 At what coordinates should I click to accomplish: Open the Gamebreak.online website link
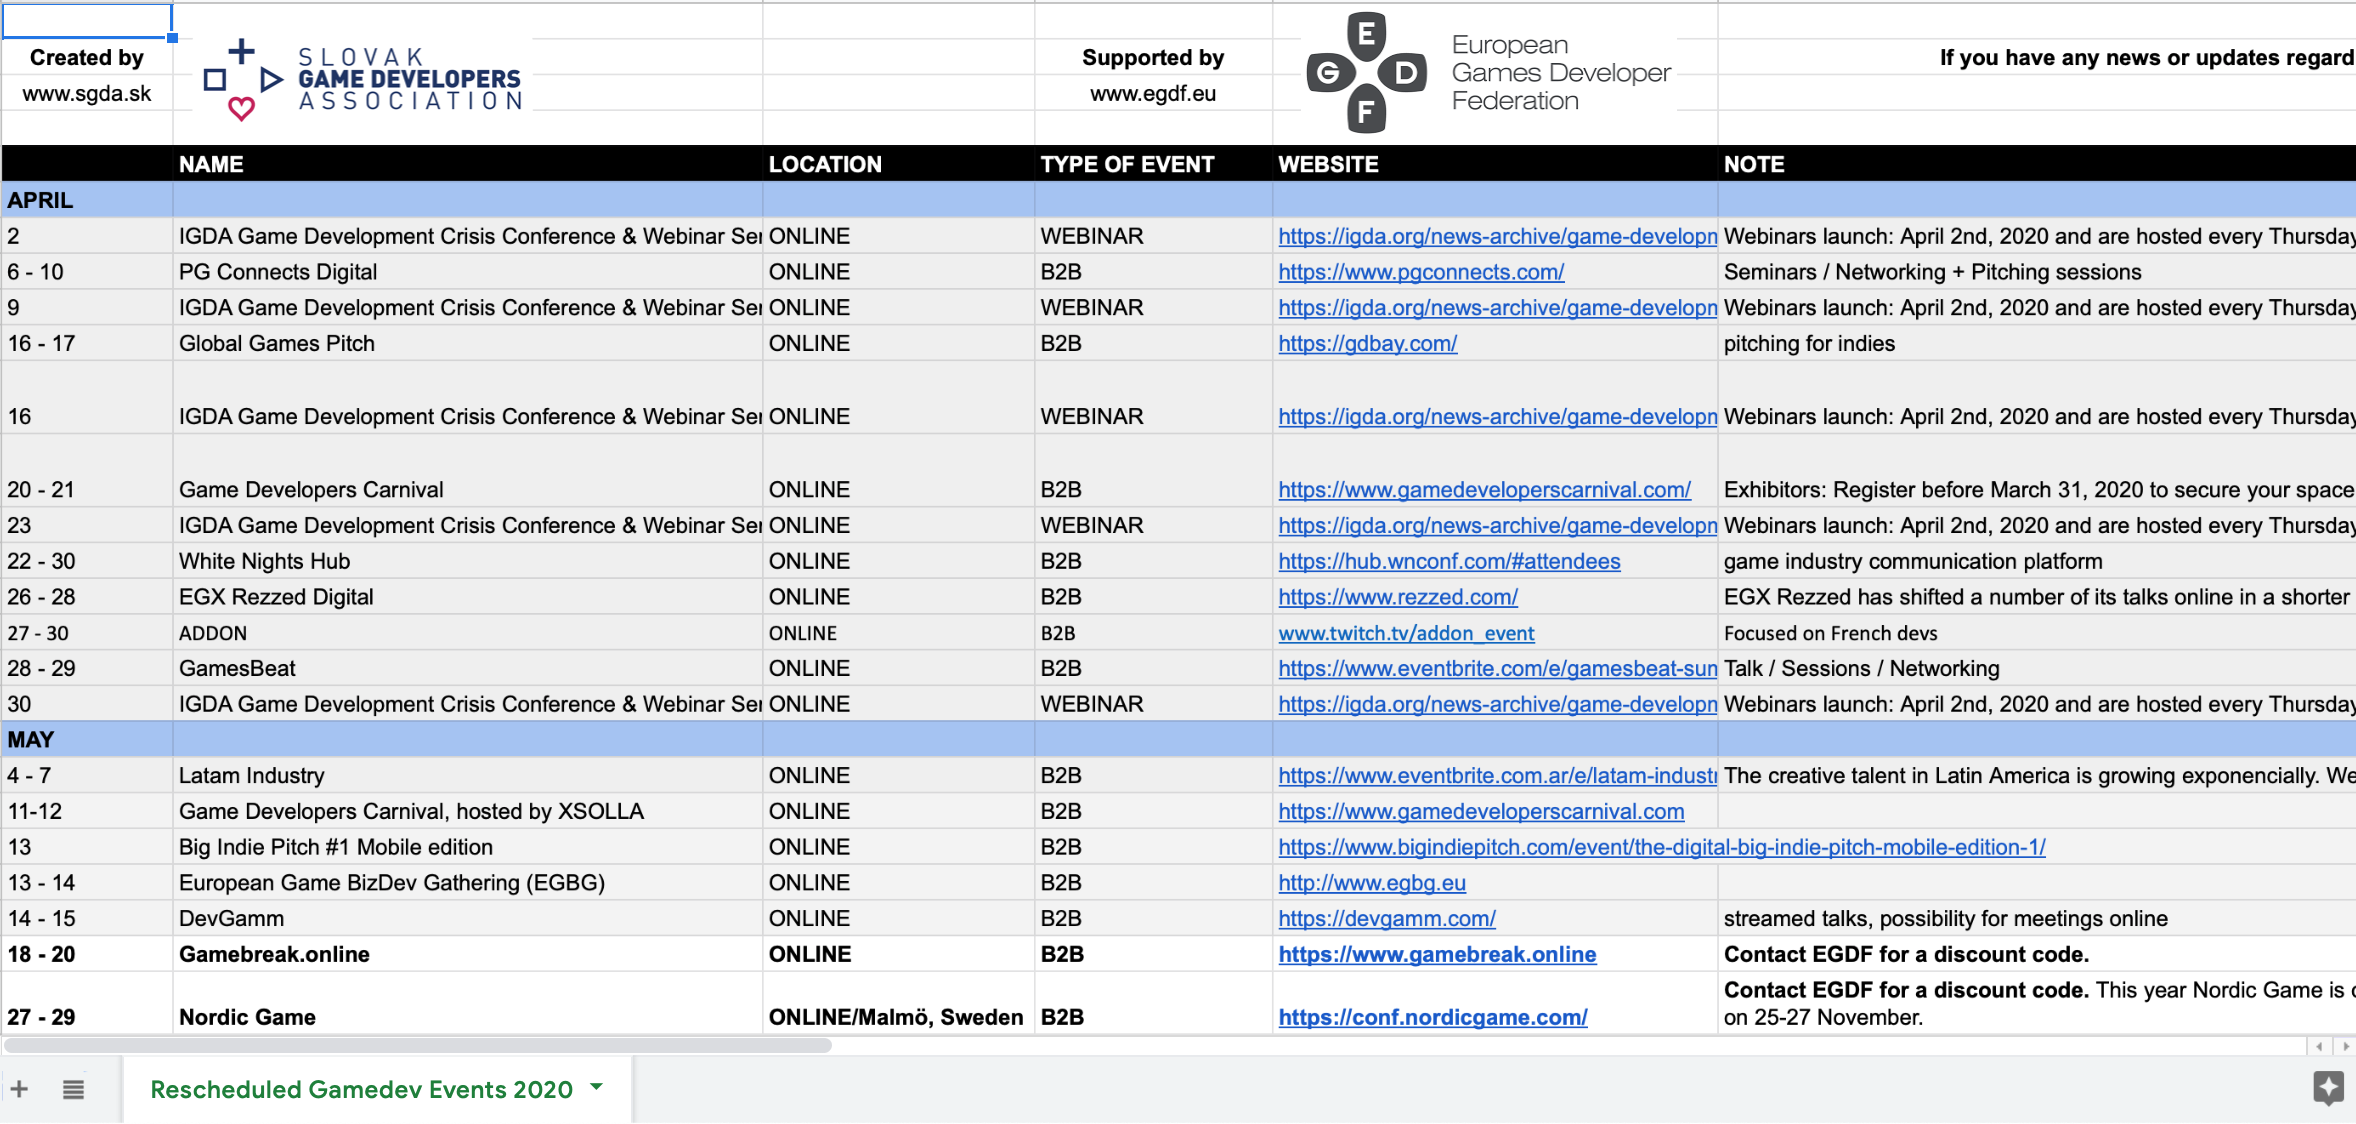click(1437, 953)
